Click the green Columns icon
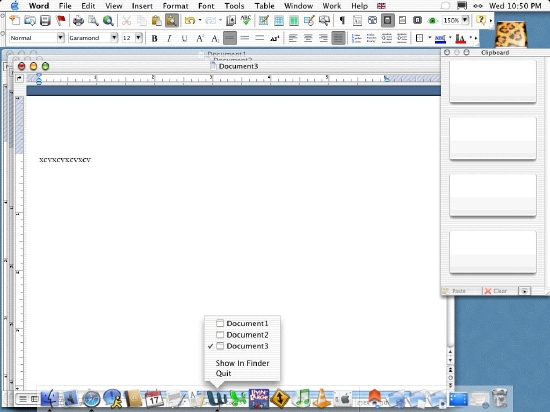The width and height of the screenshot is (550, 412). coord(294,20)
